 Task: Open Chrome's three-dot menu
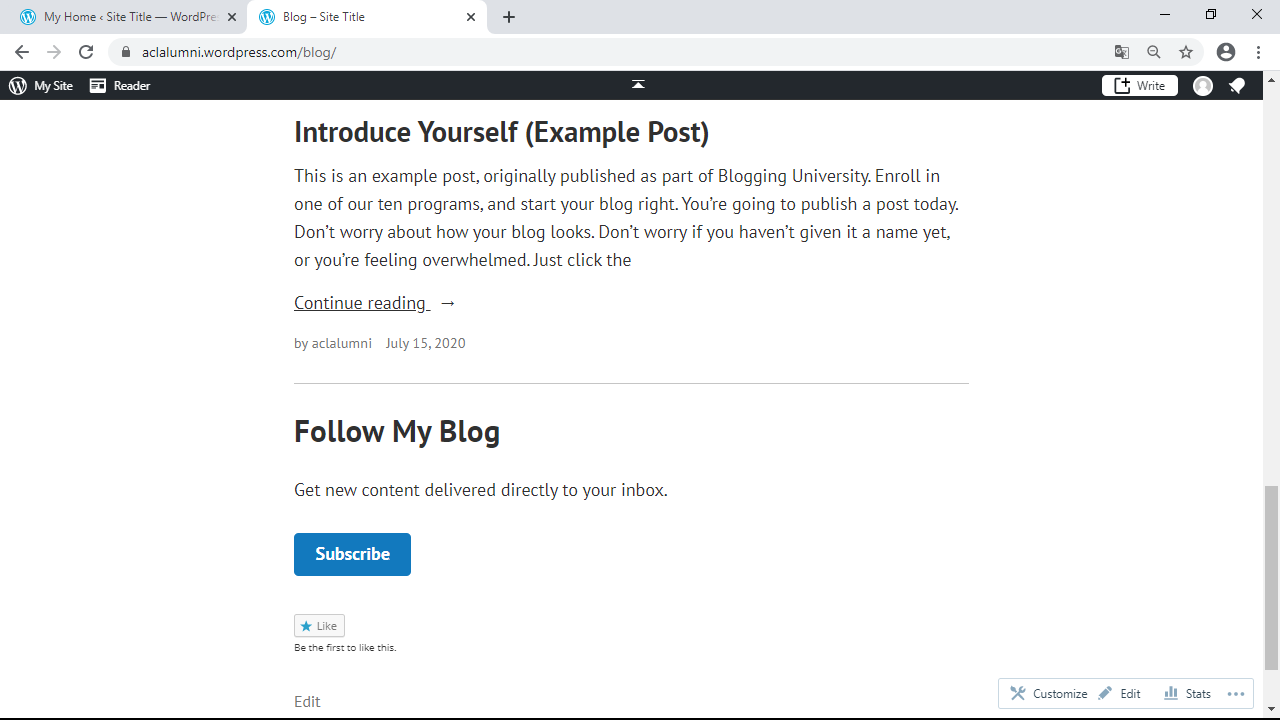click(1259, 52)
